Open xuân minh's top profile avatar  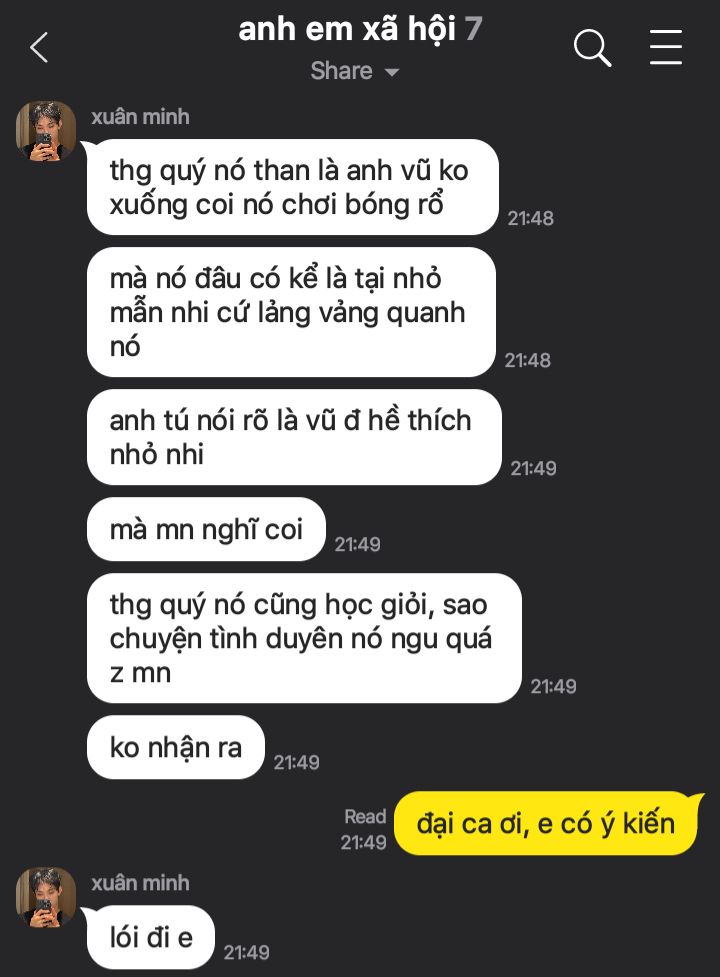point(46,131)
